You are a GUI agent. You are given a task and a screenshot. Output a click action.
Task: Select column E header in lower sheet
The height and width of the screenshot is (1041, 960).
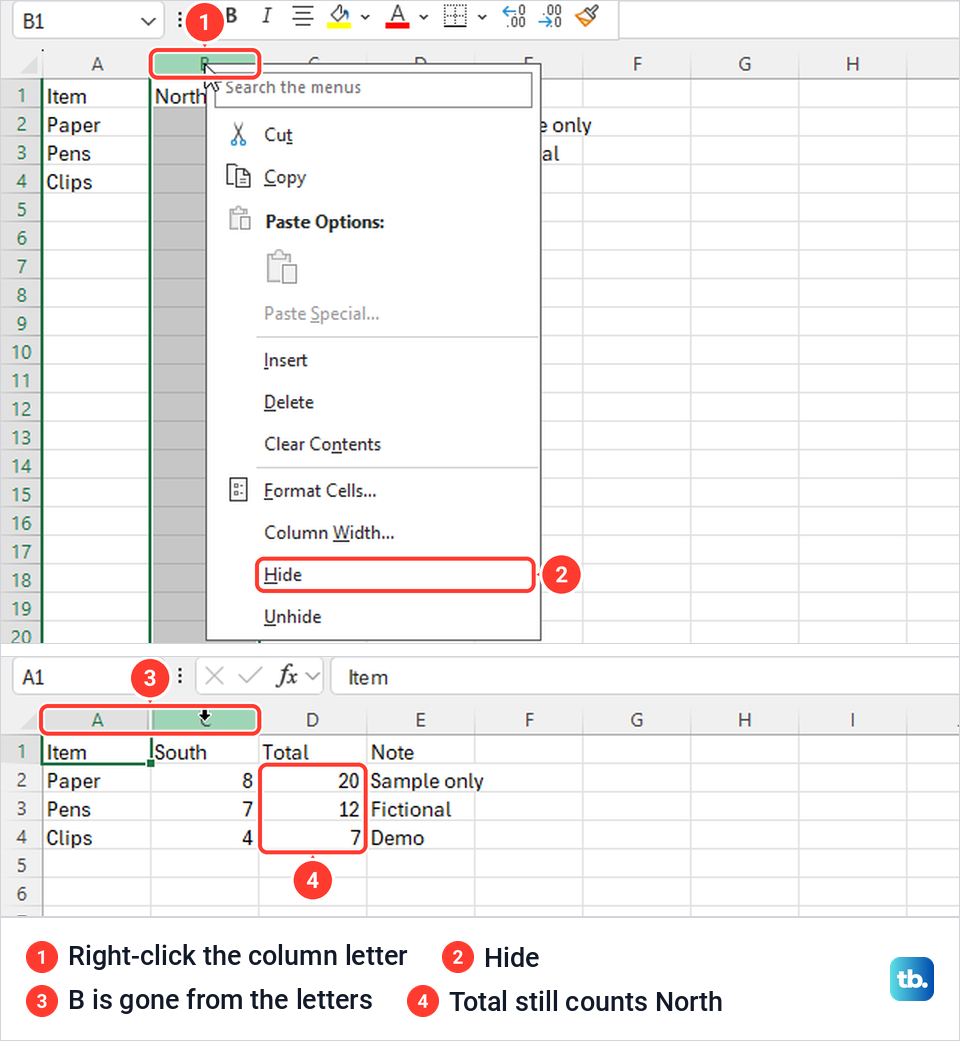(x=420, y=720)
